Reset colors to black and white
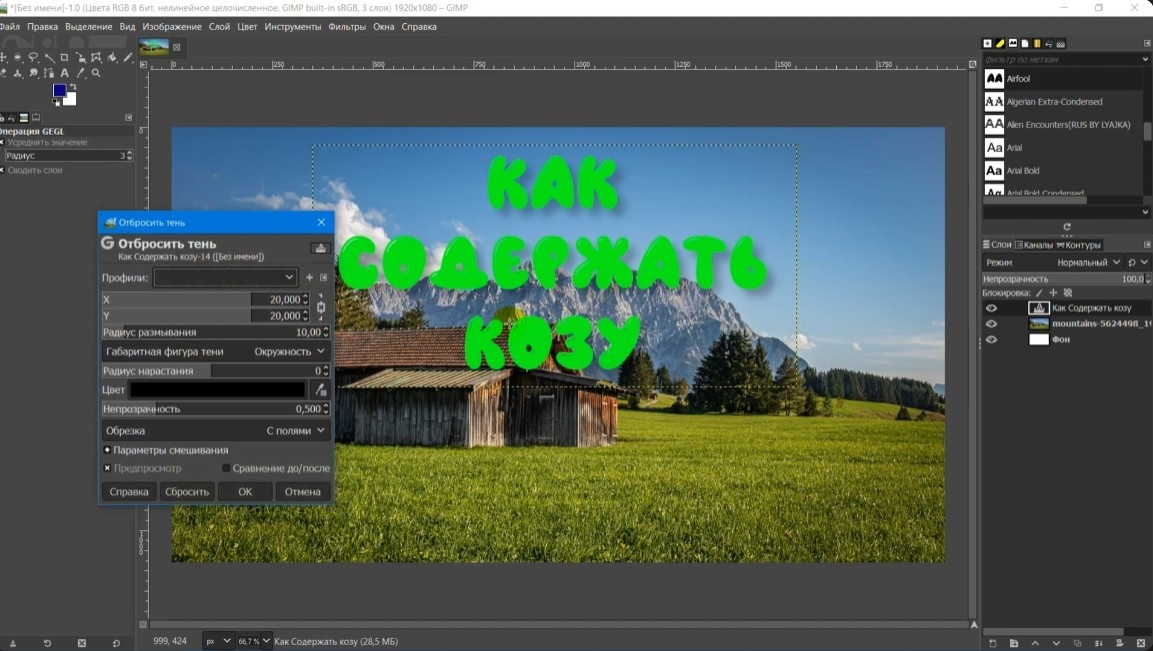The height and width of the screenshot is (651, 1153). tap(56, 102)
